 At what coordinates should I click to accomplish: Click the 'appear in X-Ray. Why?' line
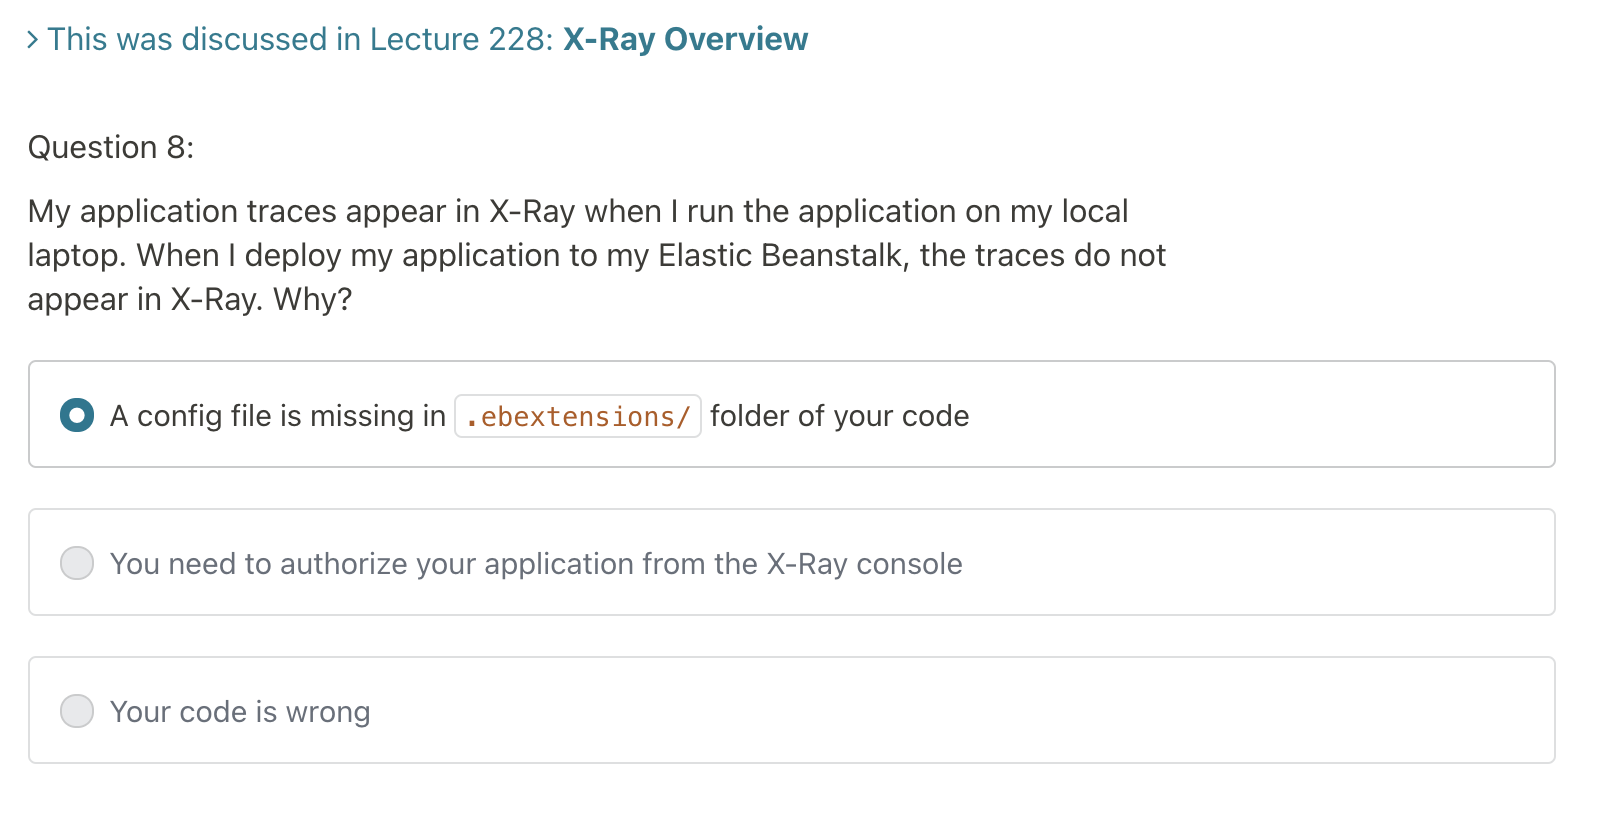pyautogui.click(x=190, y=299)
